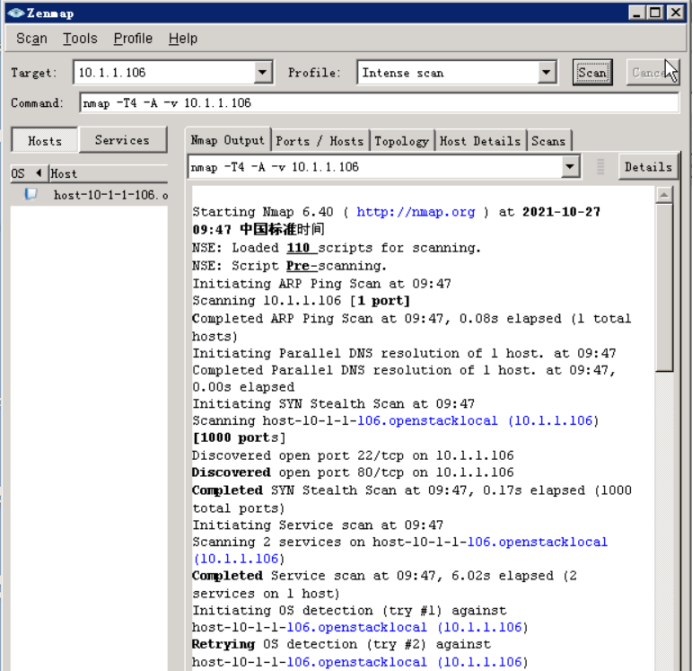Switch to the Topology tab

402,141
